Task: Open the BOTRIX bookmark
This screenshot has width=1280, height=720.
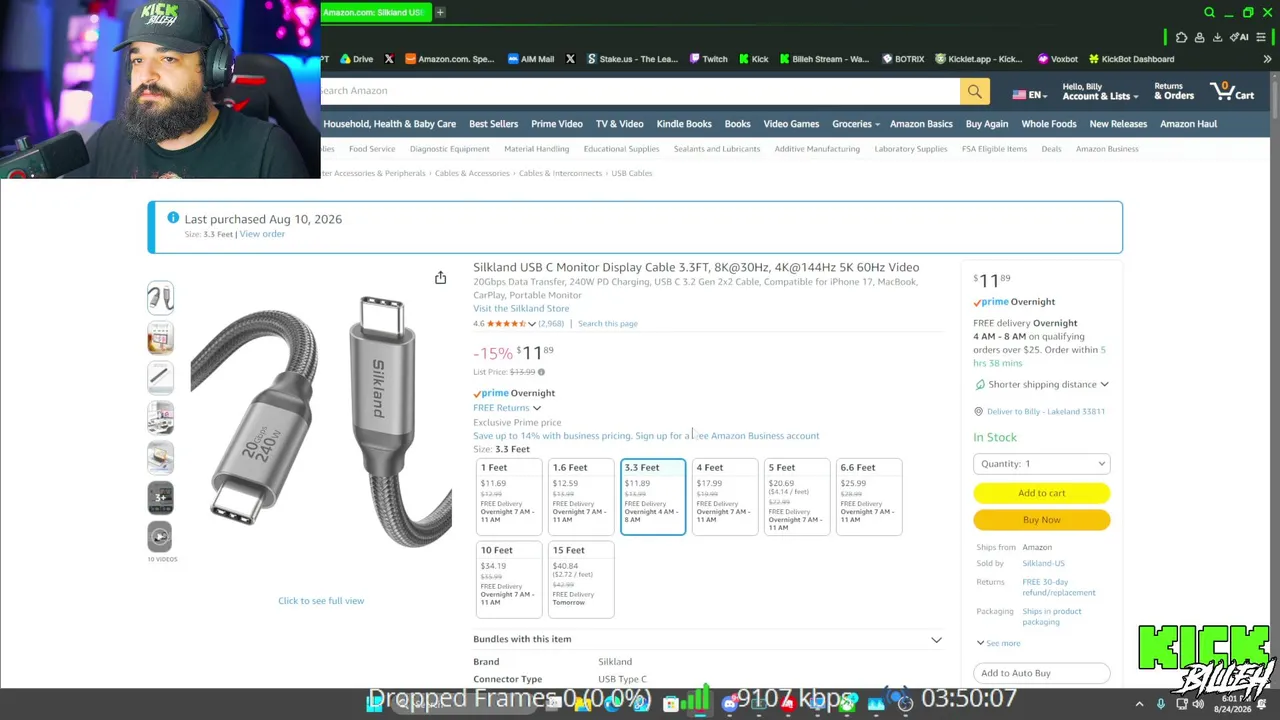Action: click(903, 59)
